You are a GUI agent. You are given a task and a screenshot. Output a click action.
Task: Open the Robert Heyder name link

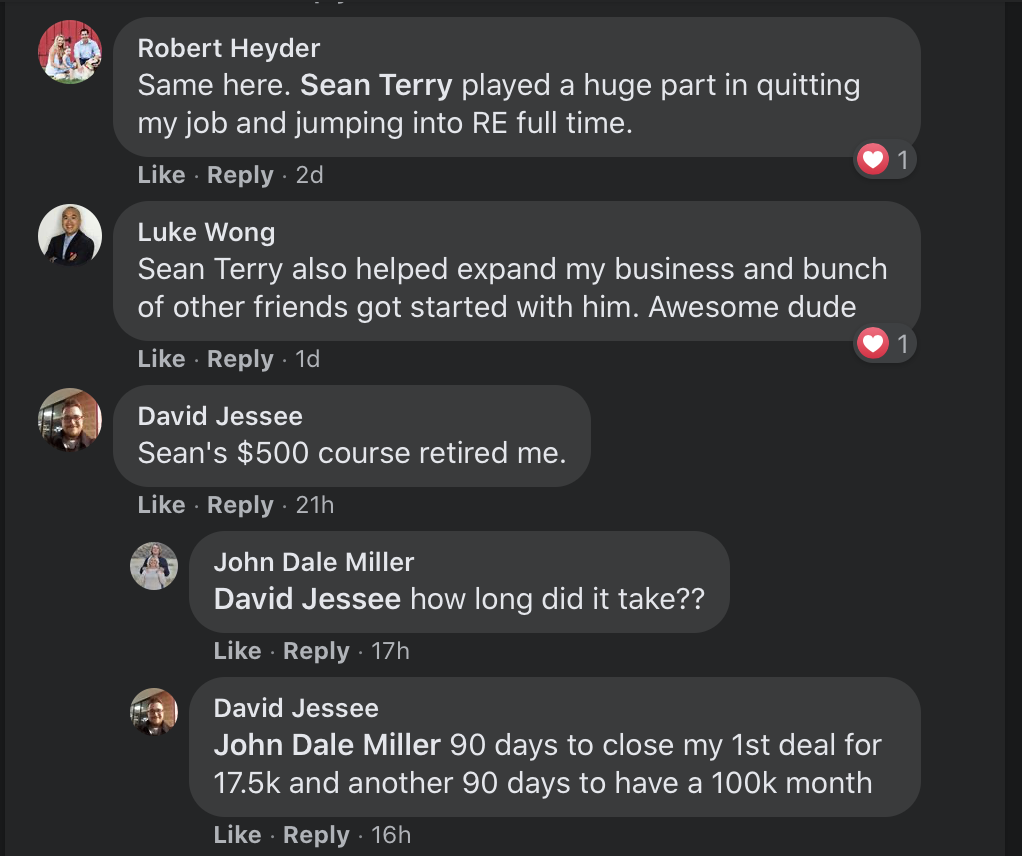point(229,48)
